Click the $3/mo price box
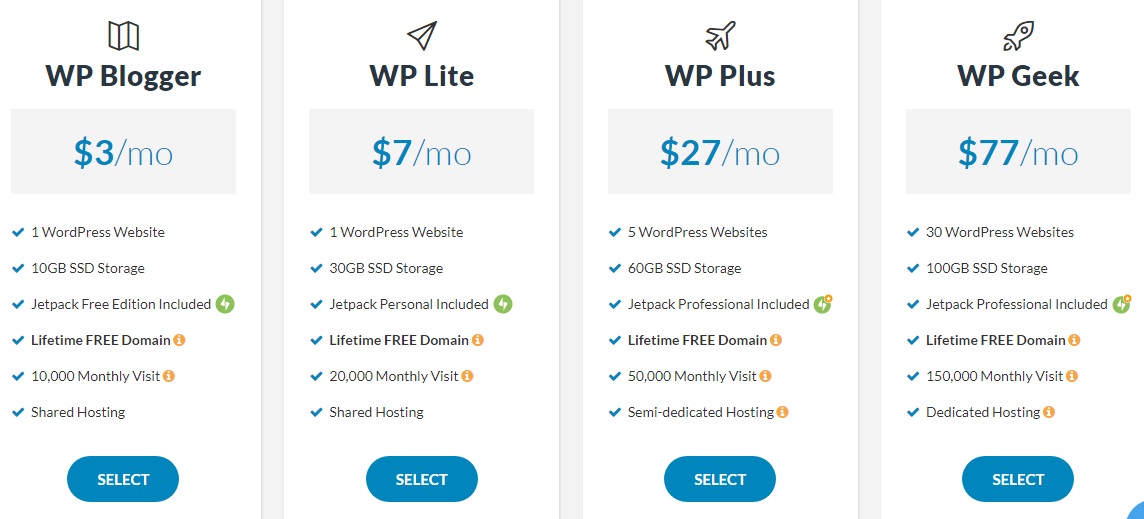Image resolution: width=1144 pixels, height=519 pixels. 123,152
